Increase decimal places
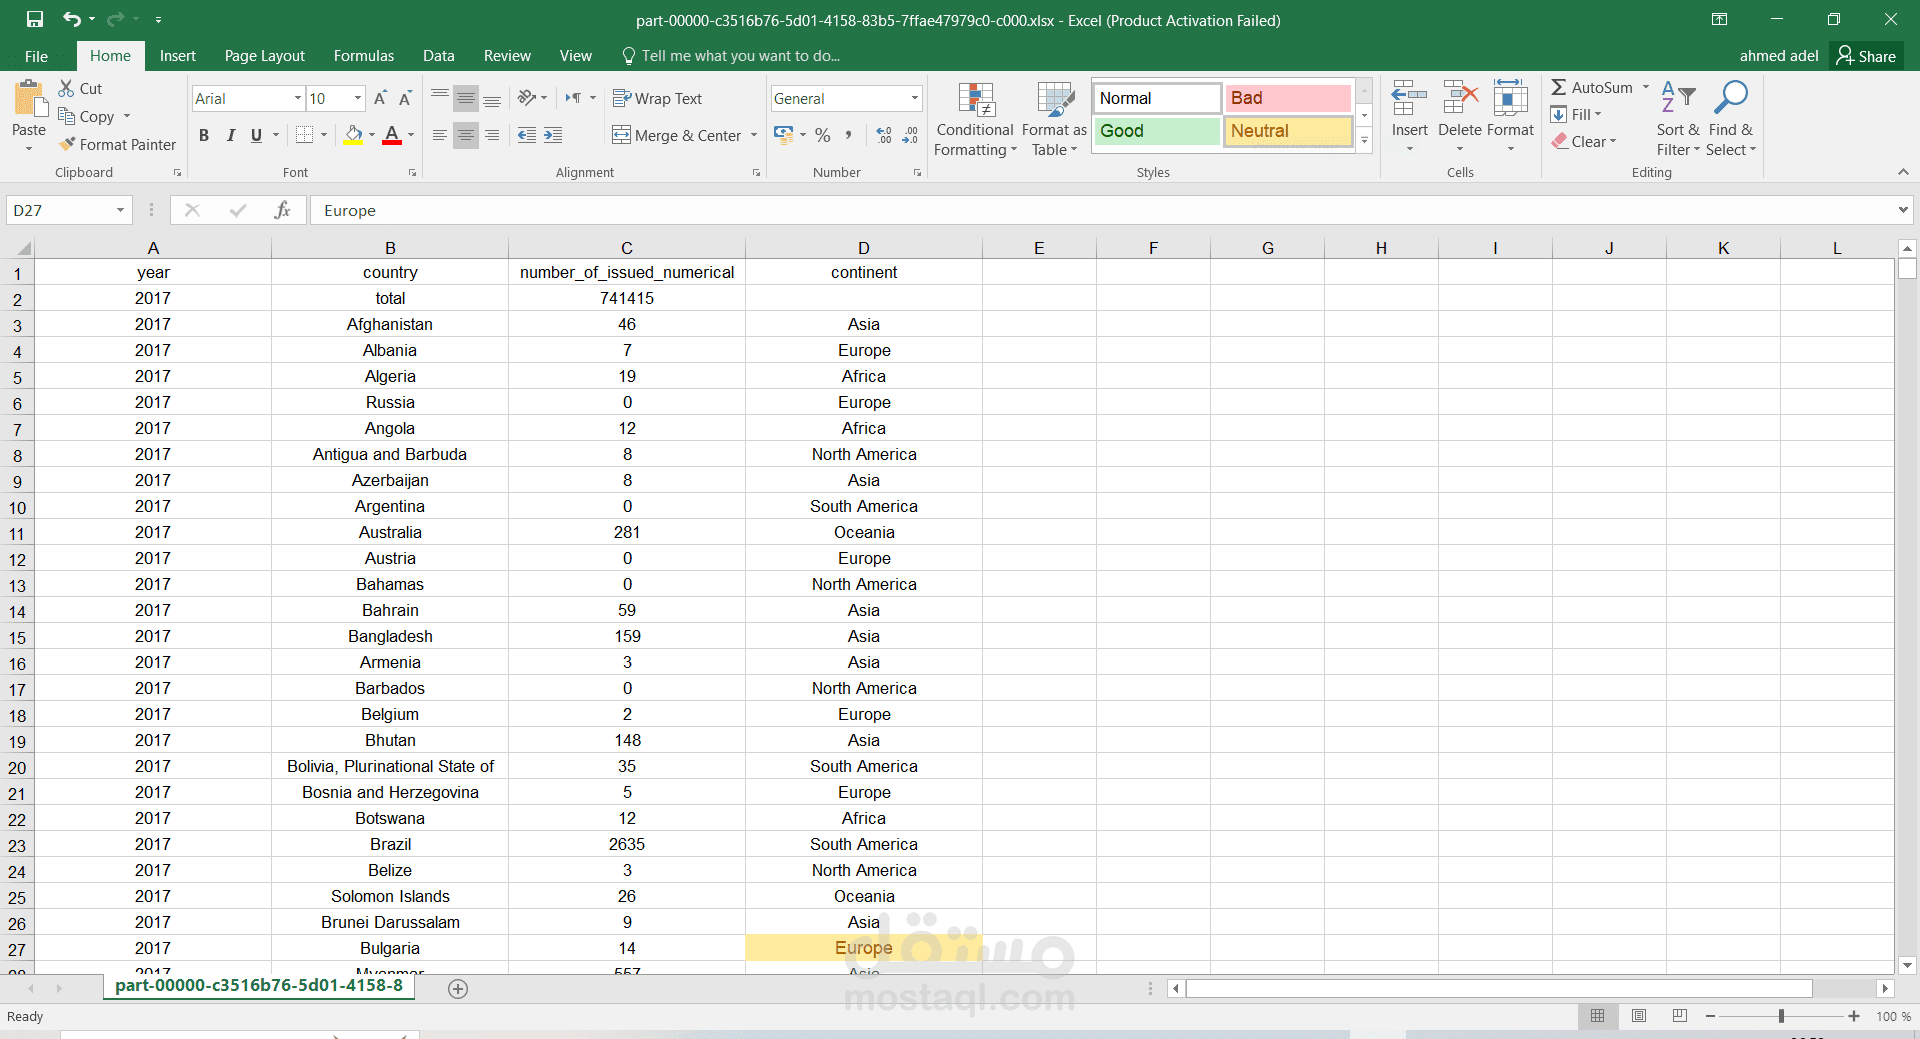This screenshot has width=1920, height=1039. pyautogui.click(x=884, y=135)
